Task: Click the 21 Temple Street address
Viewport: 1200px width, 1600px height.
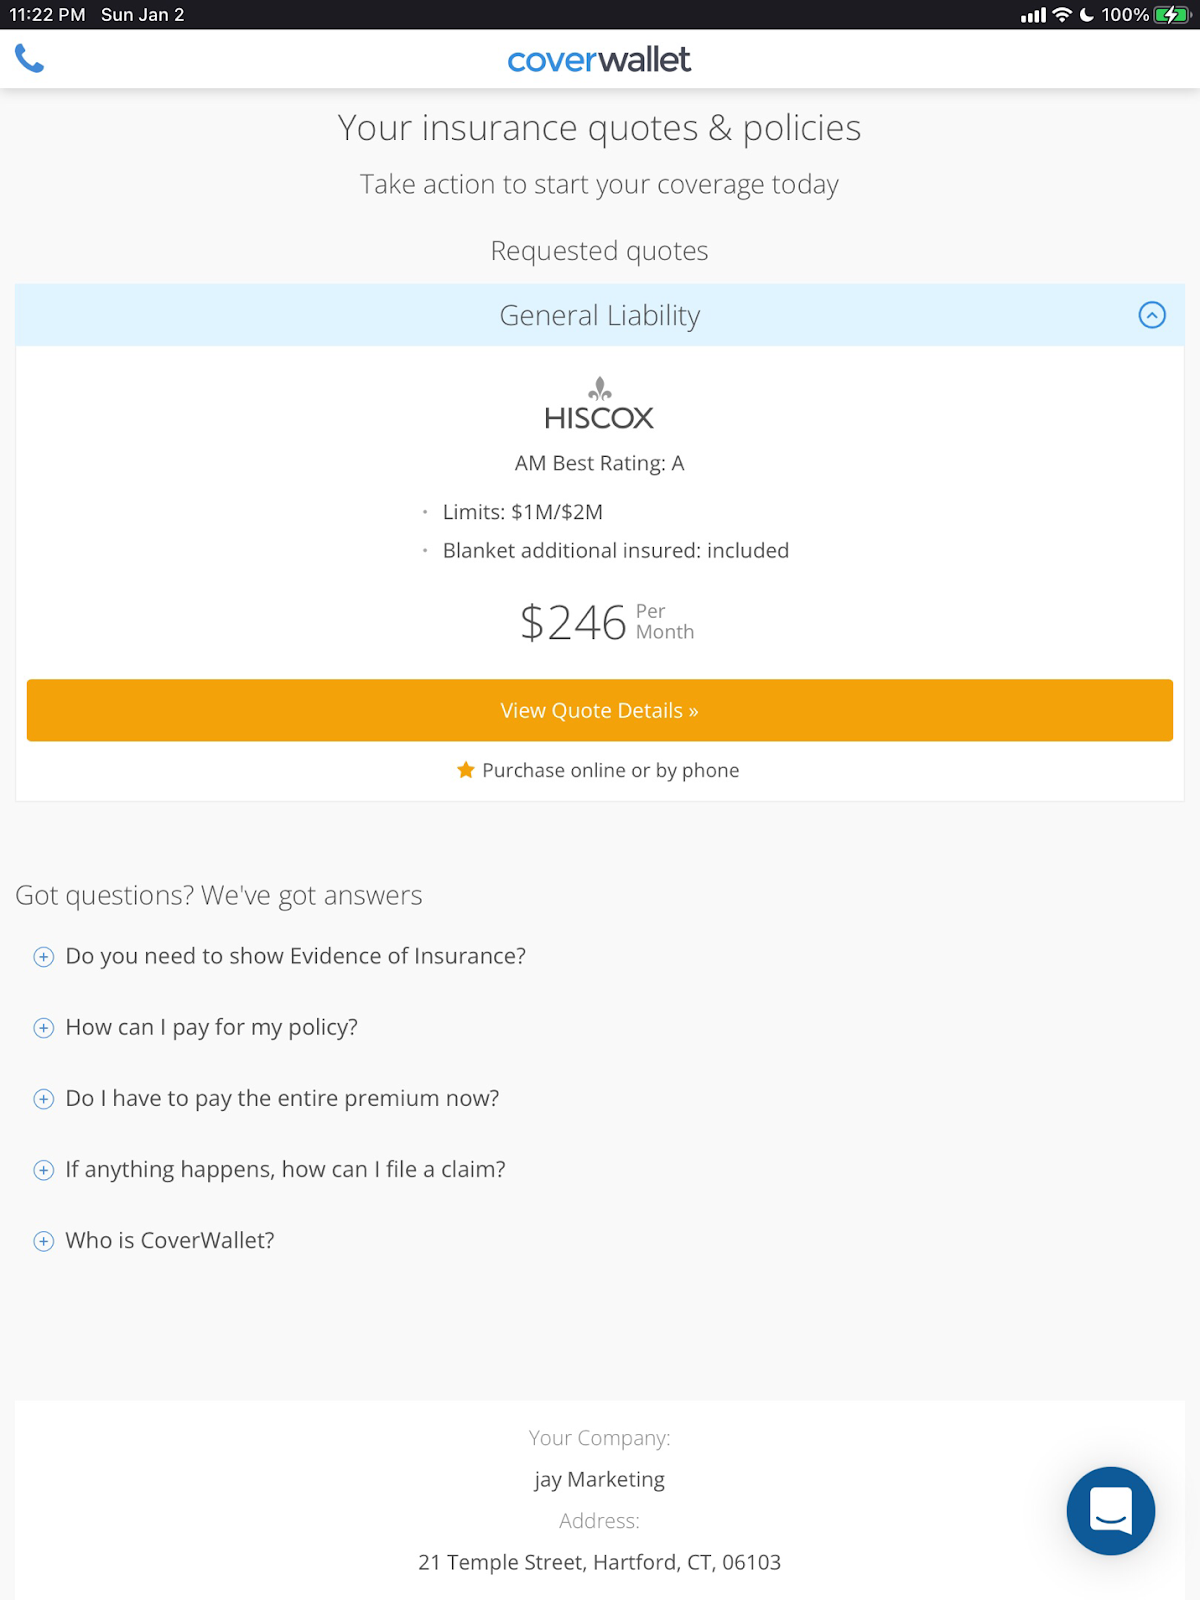Action: (599, 1562)
